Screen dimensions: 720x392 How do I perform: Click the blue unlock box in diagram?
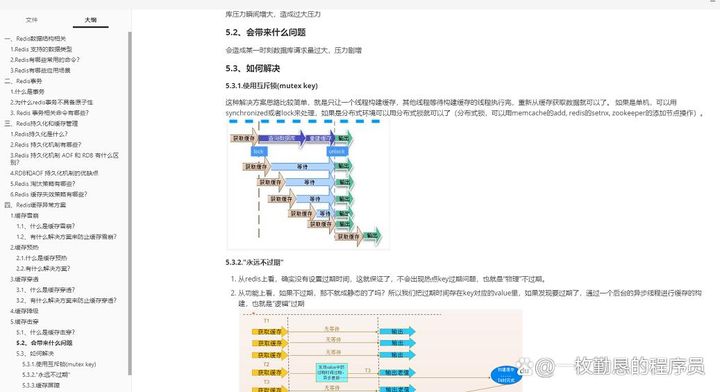coord(337,151)
